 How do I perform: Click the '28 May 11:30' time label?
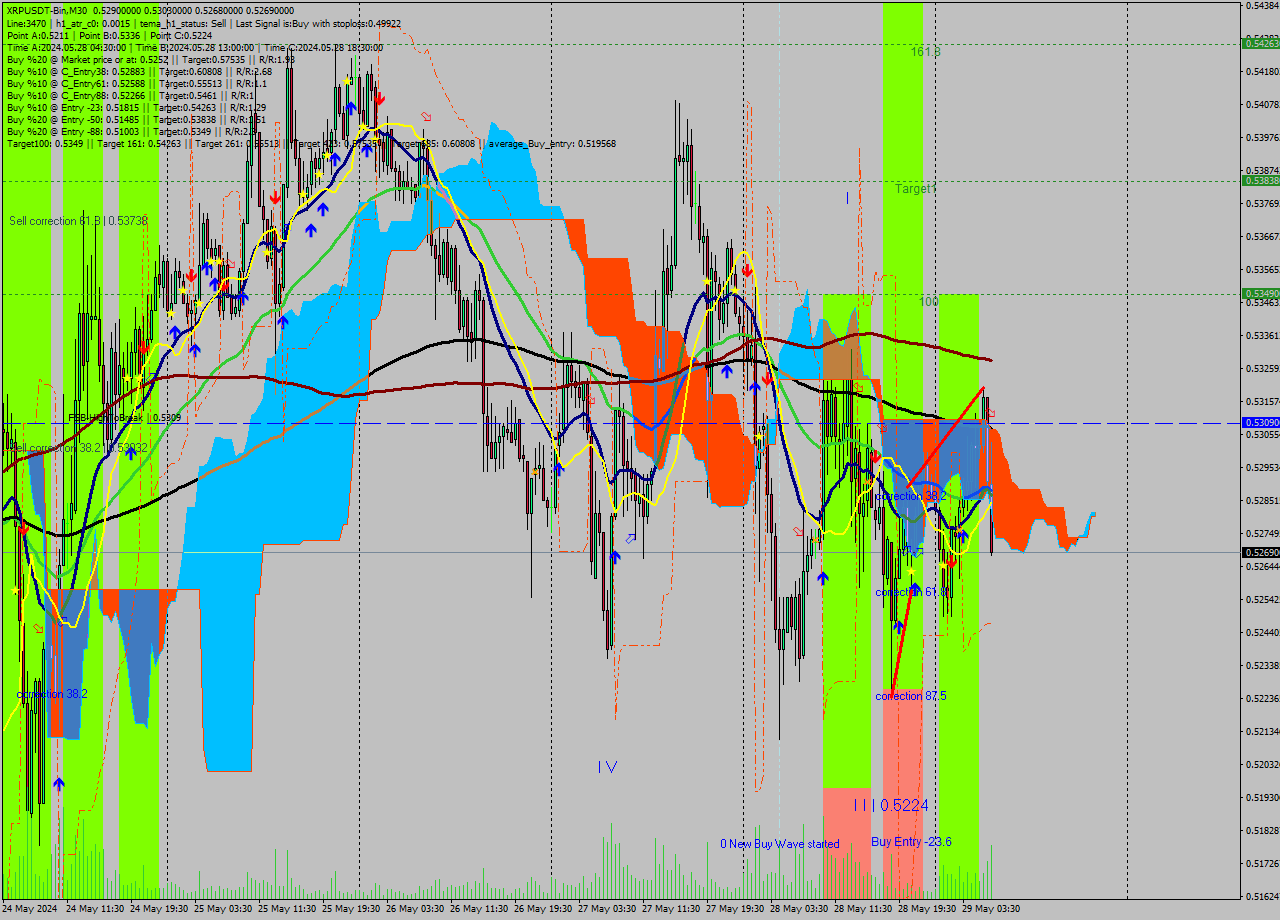(x=863, y=909)
